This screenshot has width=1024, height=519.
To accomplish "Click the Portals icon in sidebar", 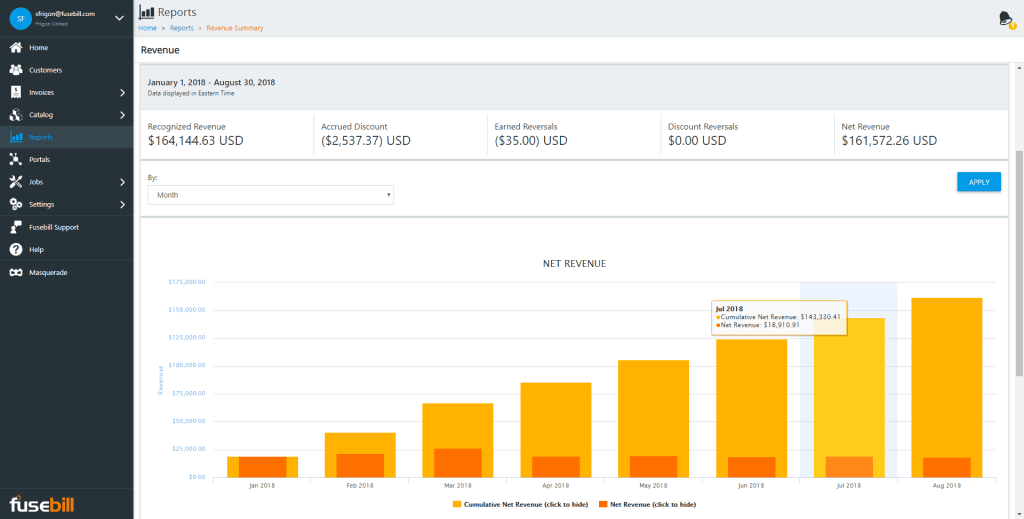I will [x=16, y=159].
